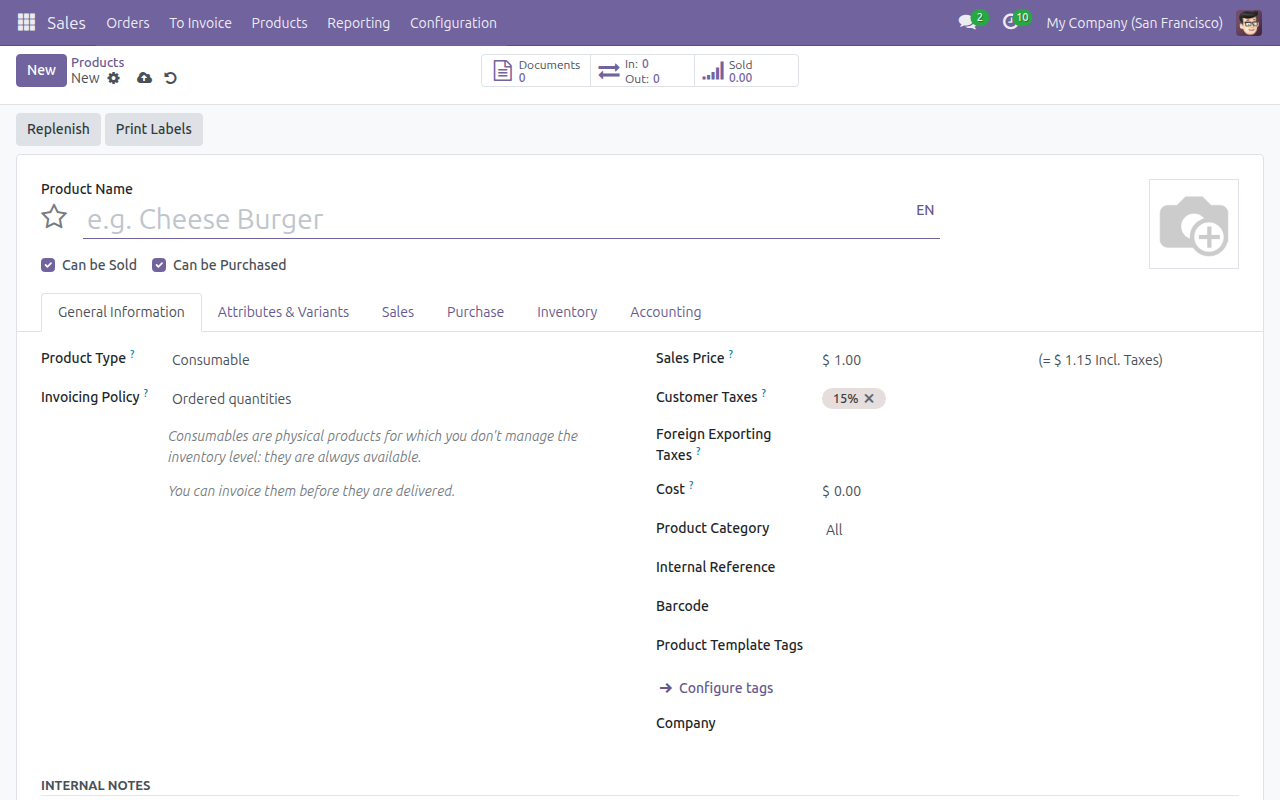This screenshot has width=1280, height=800.
Task: Click the Product Name input field
Action: (495, 219)
